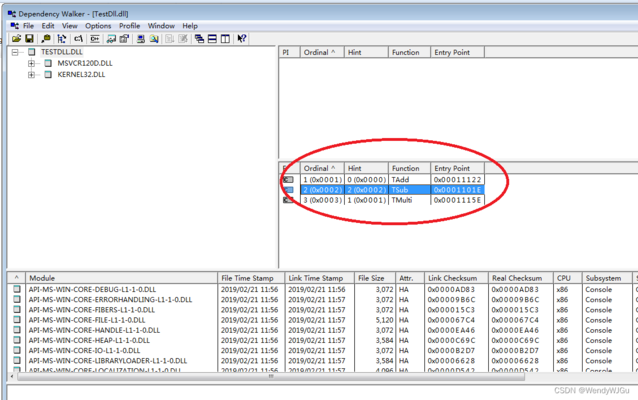Open the Profile menu
638x400 pixels.
point(129,25)
